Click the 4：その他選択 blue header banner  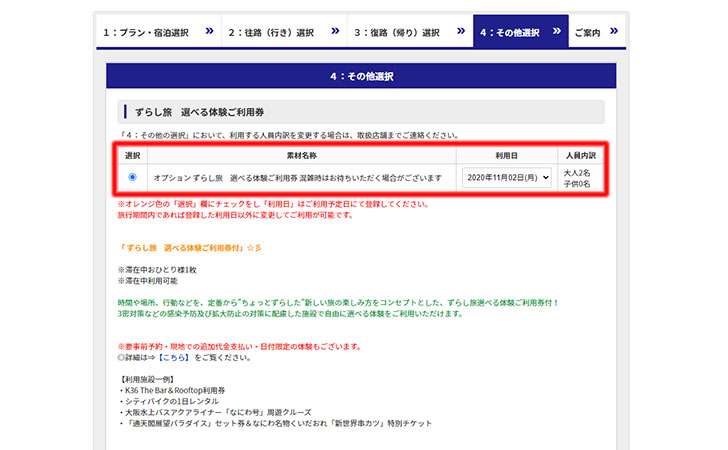tap(361, 76)
